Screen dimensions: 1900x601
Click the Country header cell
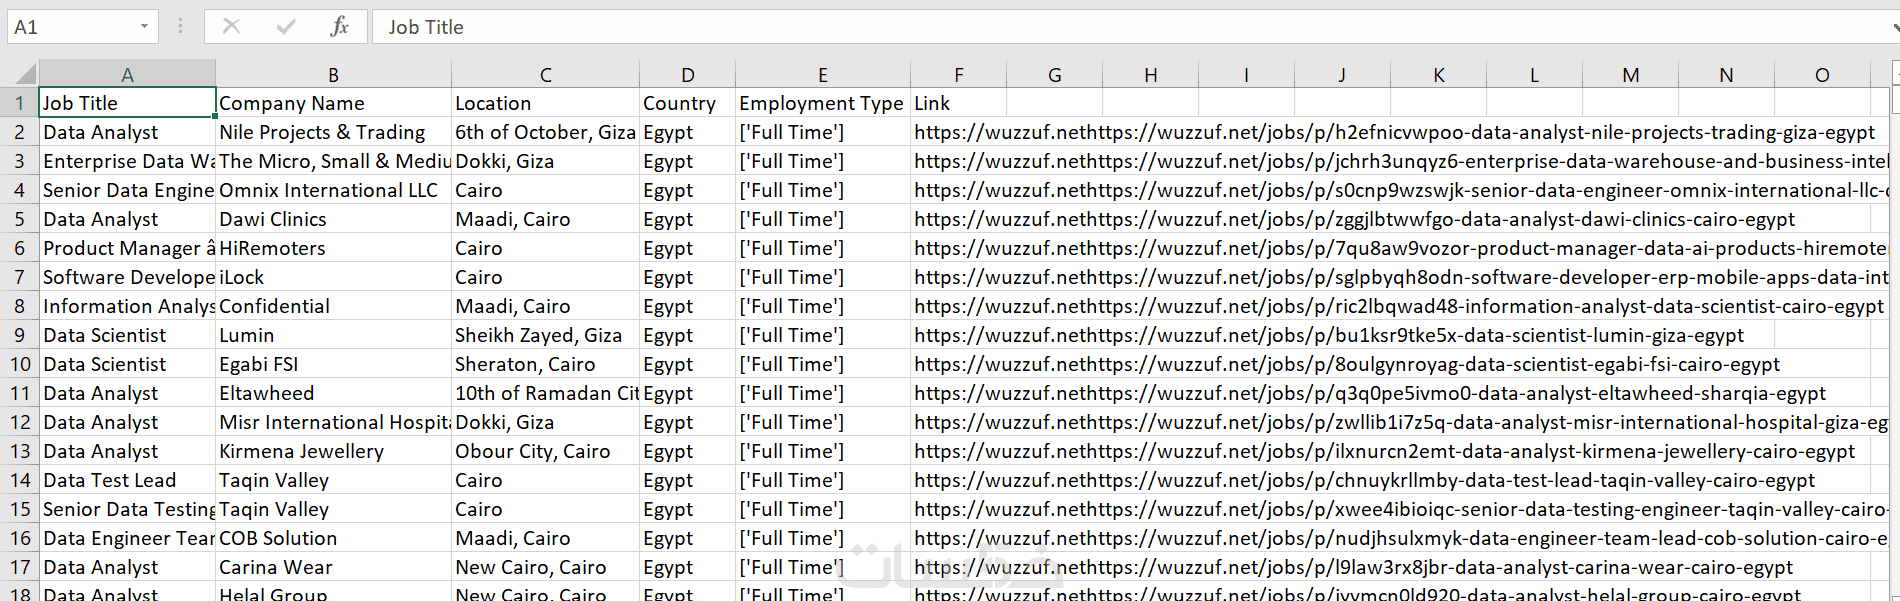(x=687, y=103)
